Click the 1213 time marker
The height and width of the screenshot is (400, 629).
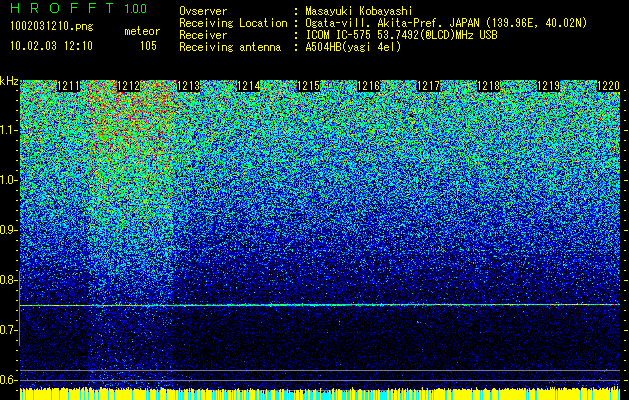[x=189, y=86]
